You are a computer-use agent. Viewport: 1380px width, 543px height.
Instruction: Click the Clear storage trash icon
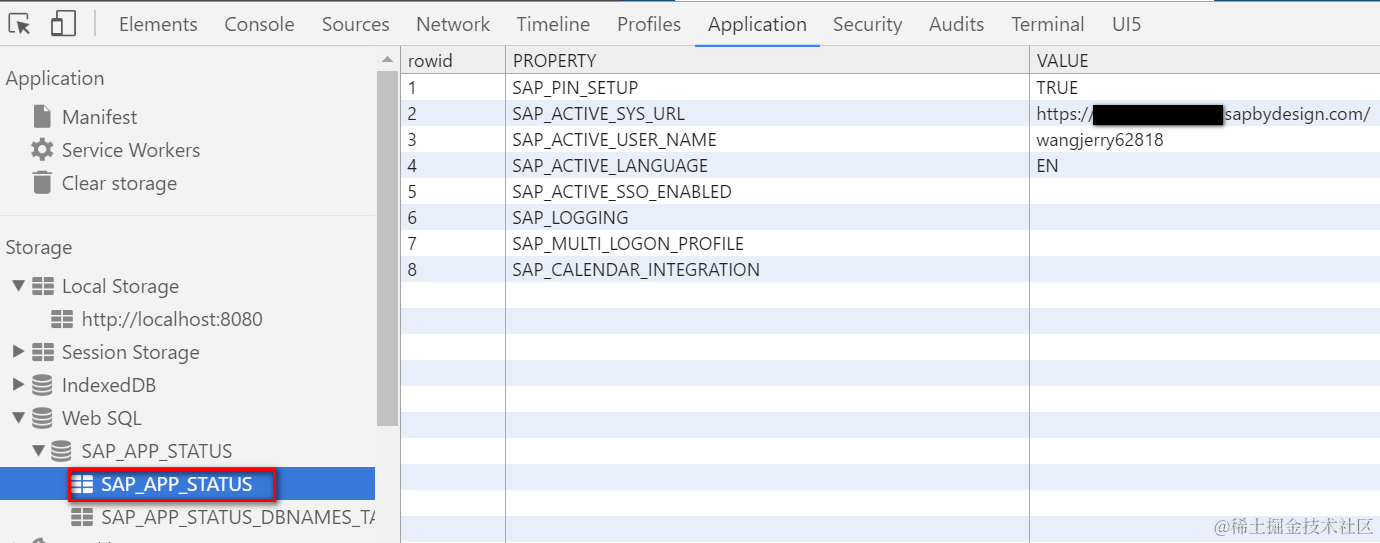click(42, 183)
